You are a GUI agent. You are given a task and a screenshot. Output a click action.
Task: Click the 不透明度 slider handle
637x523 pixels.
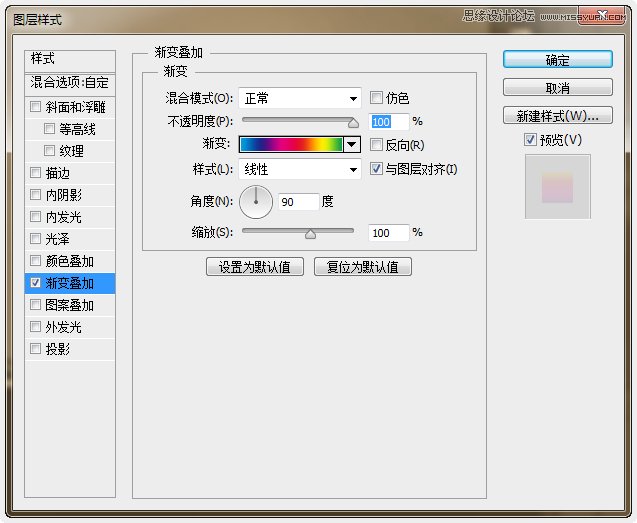[353, 122]
